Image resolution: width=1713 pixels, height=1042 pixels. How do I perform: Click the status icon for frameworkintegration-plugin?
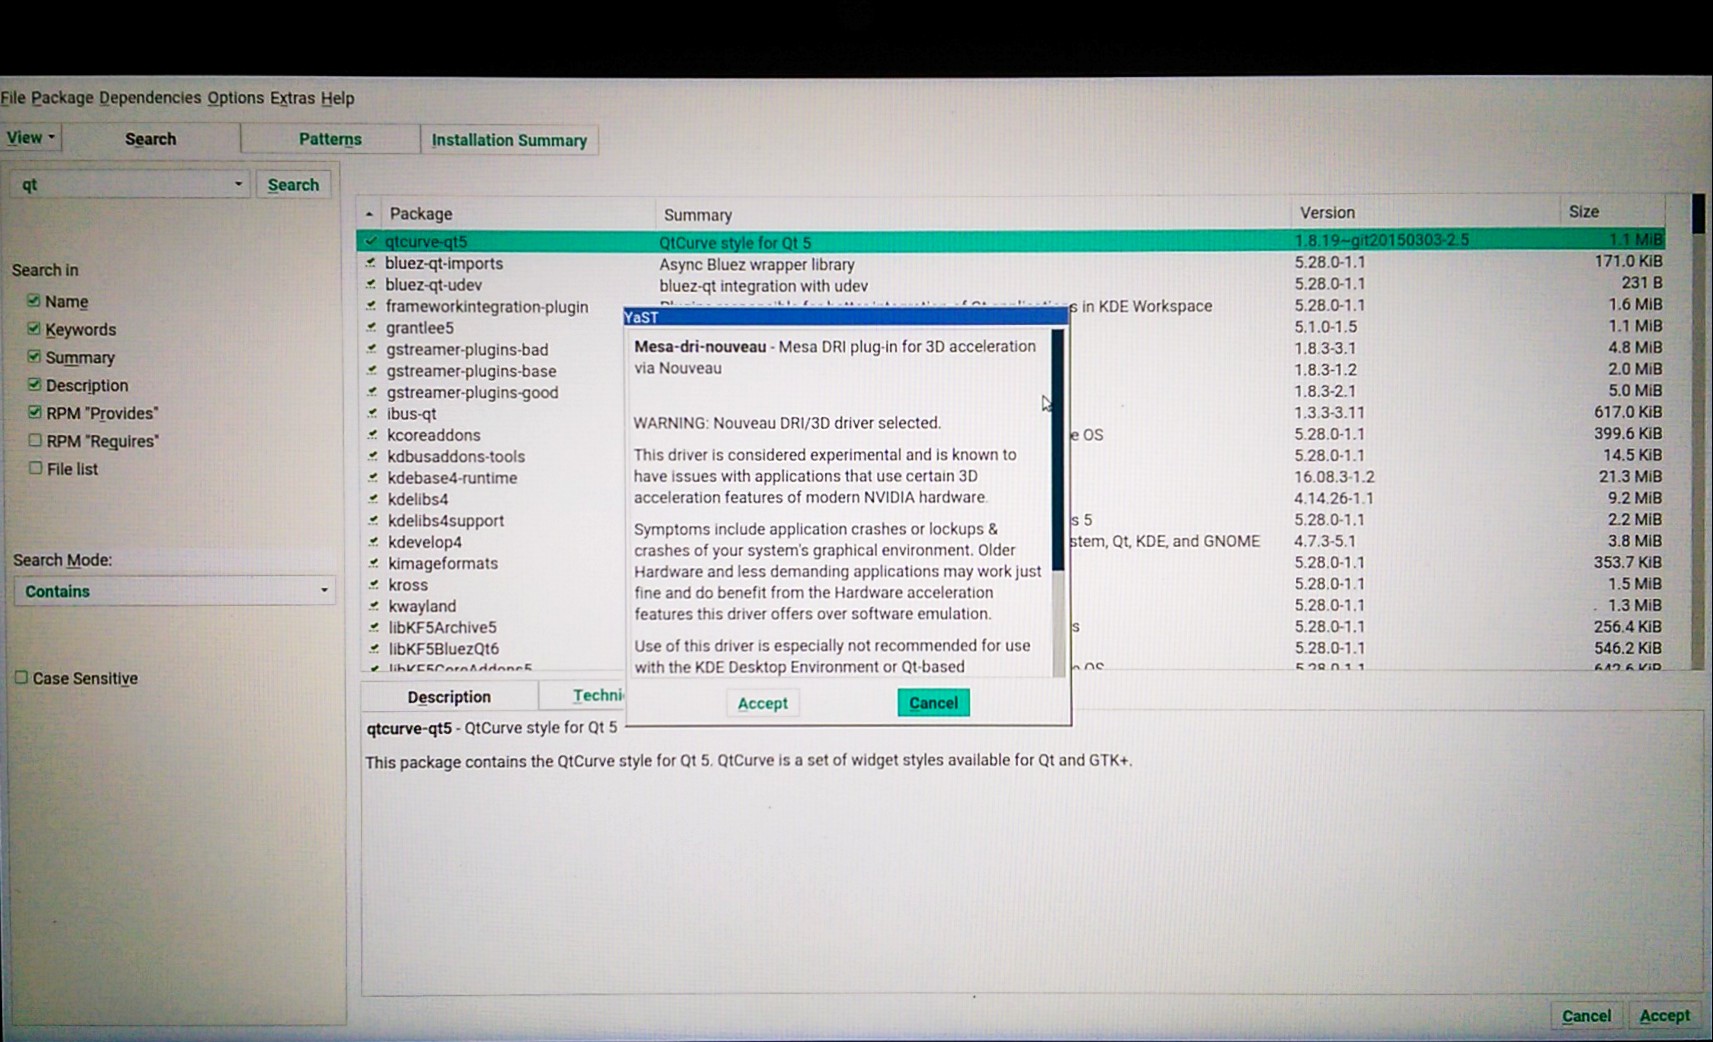pyautogui.click(x=371, y=306)
